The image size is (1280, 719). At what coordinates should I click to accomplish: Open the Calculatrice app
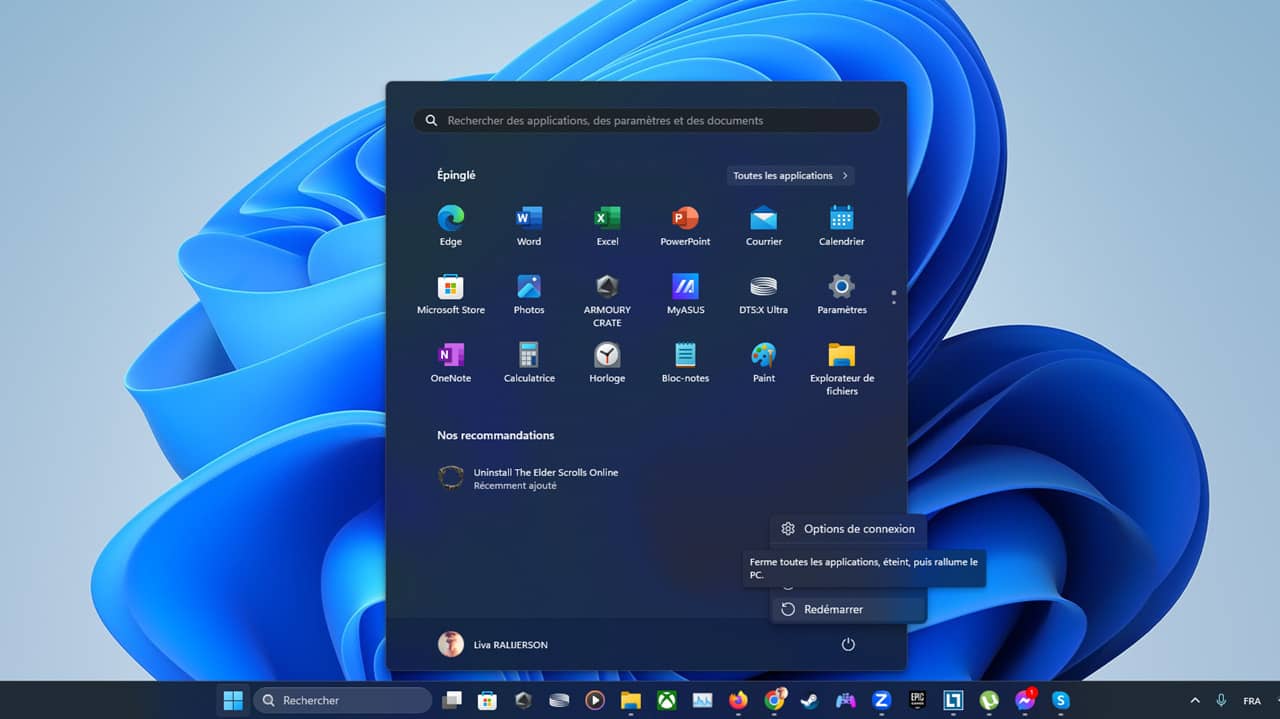click(x=529, y=362)
